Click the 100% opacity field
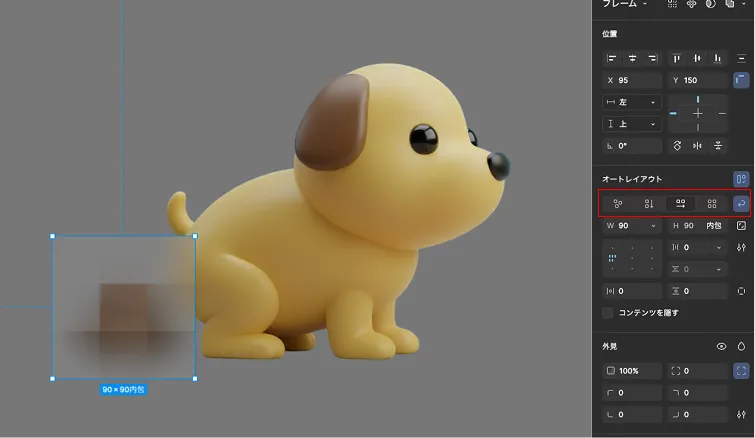Viewport: 755px width, 438px height. point(632,371)
